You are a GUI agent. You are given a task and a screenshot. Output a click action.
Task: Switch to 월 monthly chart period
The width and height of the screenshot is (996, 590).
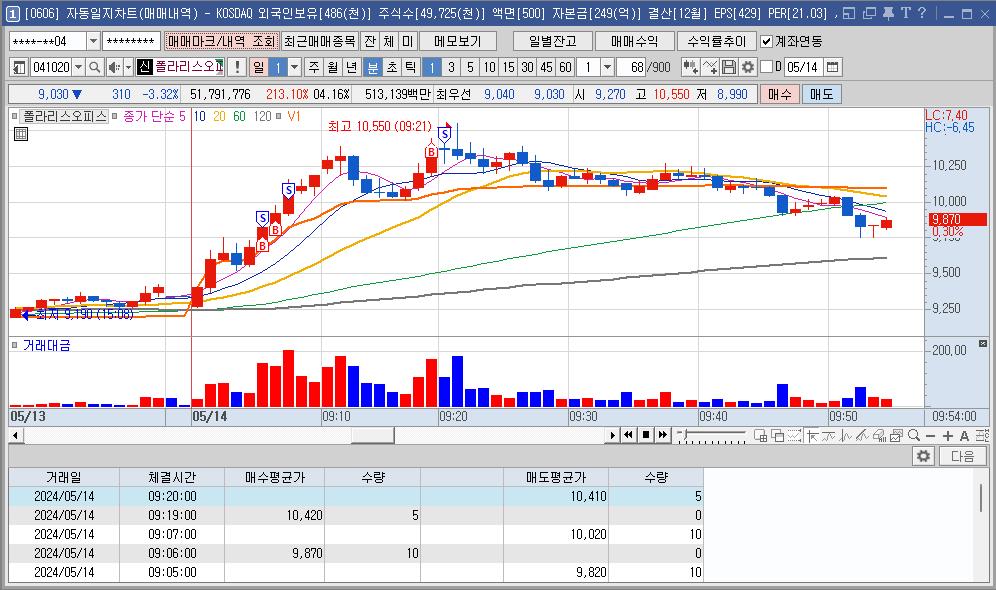[333, 67]
